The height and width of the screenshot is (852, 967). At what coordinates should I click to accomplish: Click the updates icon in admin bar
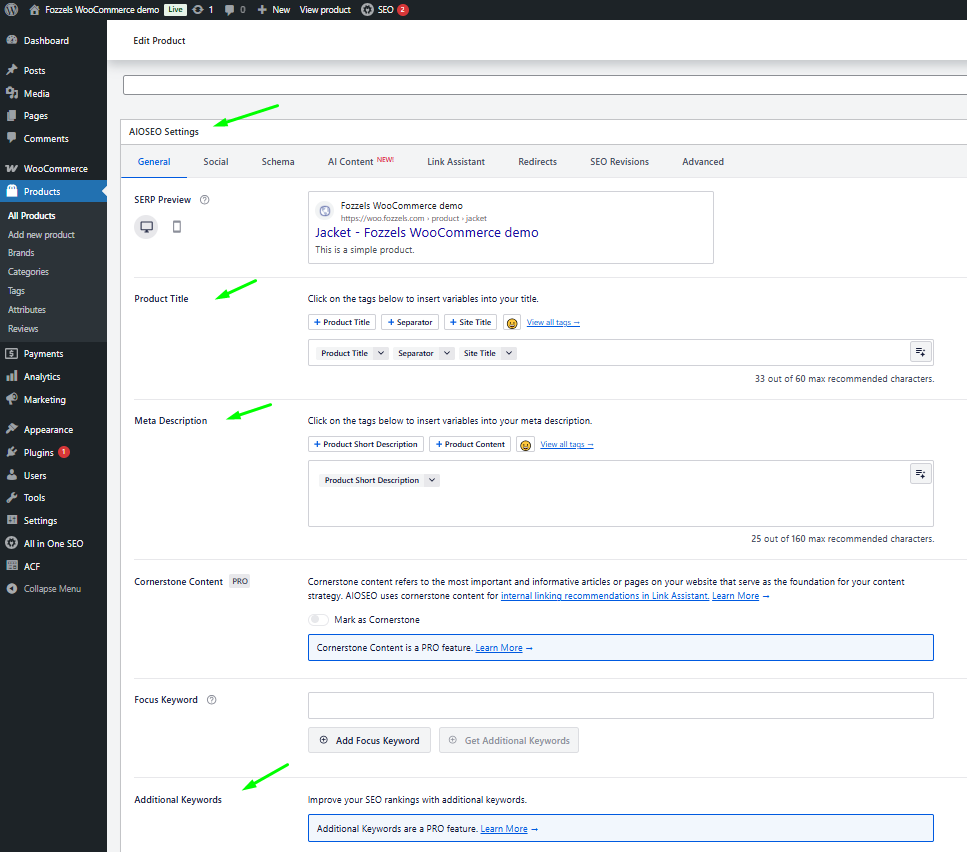point(198,10)
